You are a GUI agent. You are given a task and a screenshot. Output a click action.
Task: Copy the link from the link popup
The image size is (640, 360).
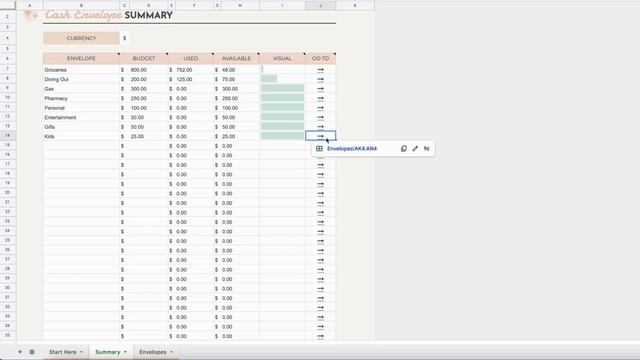404,149
